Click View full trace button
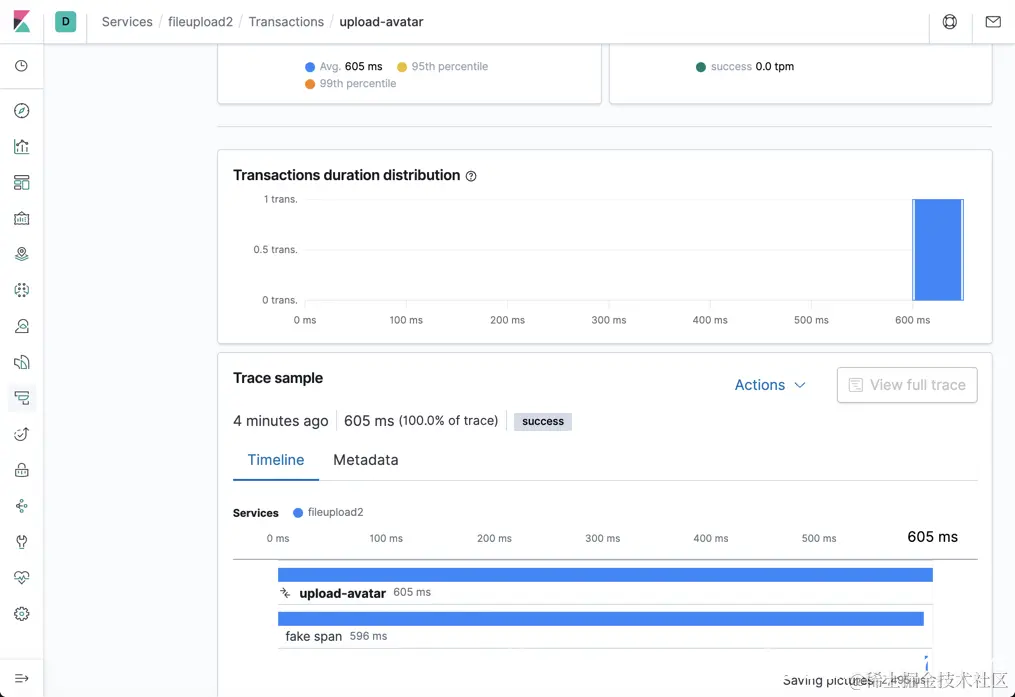The height and width of the screenshot is (697, 1015). pyautogui.click(x=907, y=385)
